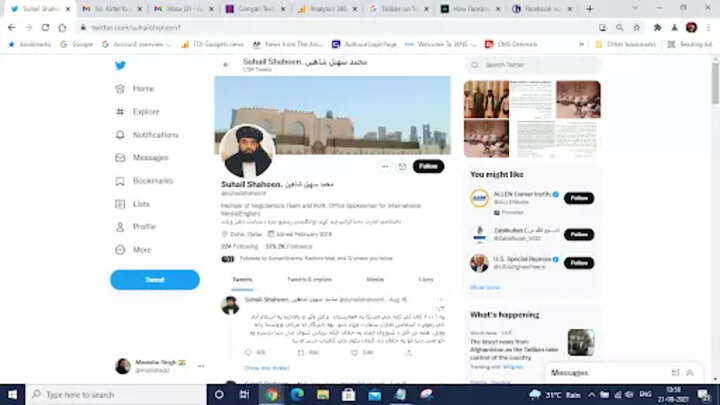This screenshot has height=405, width=720.
Task: Click Show this thread link
Action: pyautogui.click(x=267, y=368)
